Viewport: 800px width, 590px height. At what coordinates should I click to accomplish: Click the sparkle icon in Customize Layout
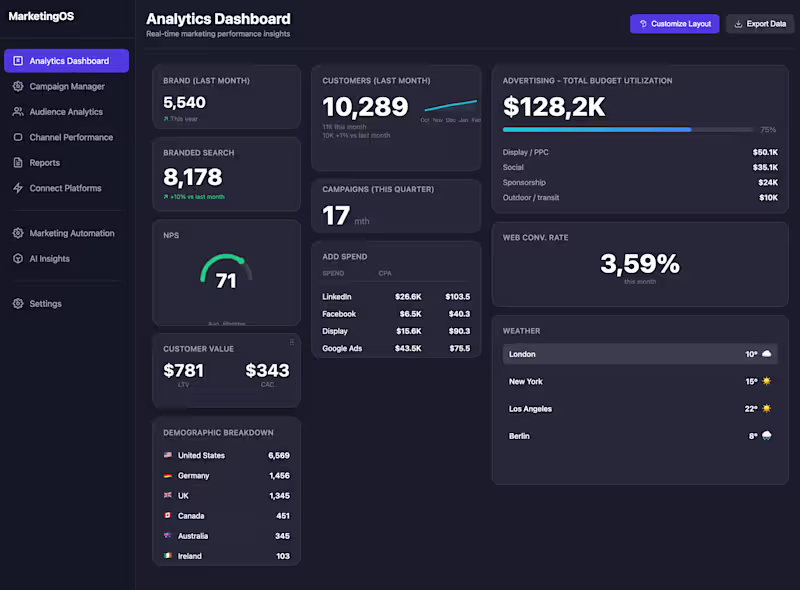646,24
